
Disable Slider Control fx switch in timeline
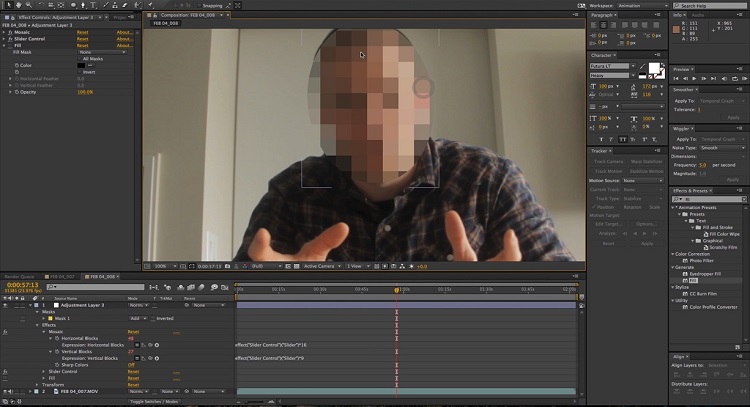5,372
